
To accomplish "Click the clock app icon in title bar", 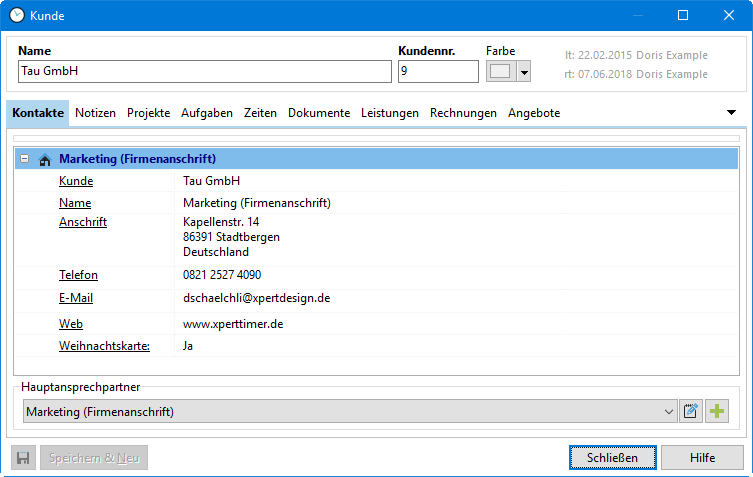I will [x=16, y=15].
